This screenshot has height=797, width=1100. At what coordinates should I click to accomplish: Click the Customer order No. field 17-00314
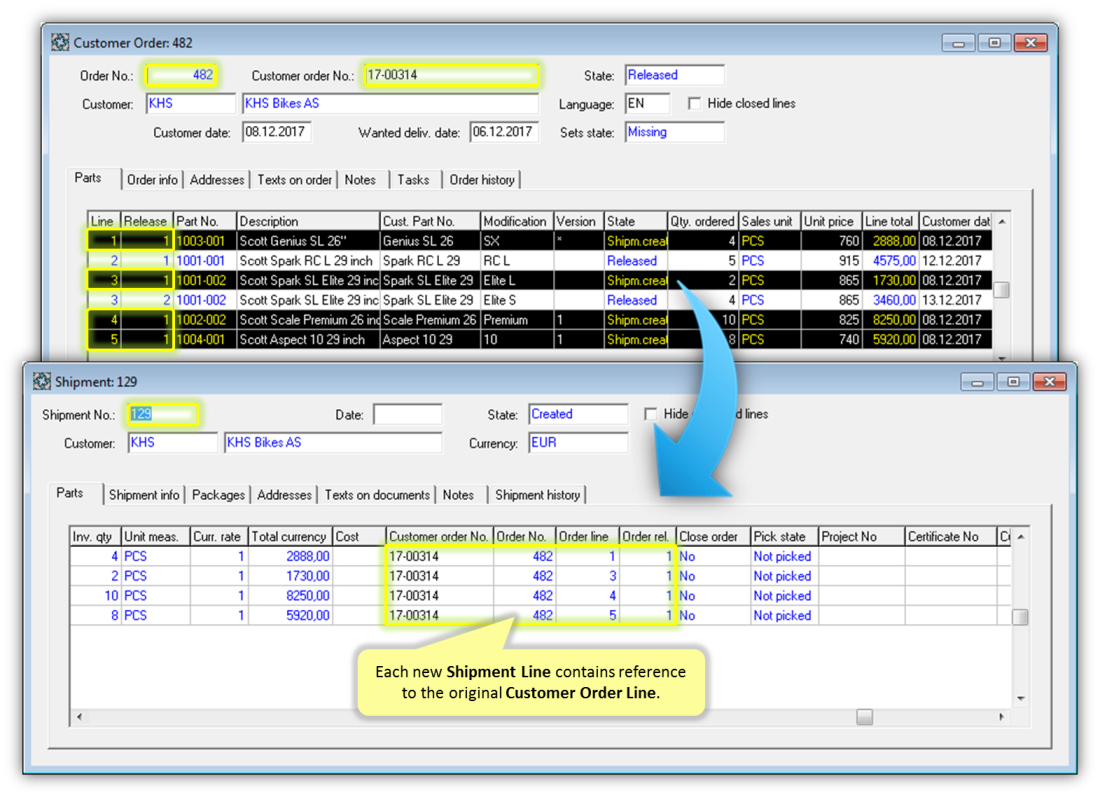tap(451, 75)
